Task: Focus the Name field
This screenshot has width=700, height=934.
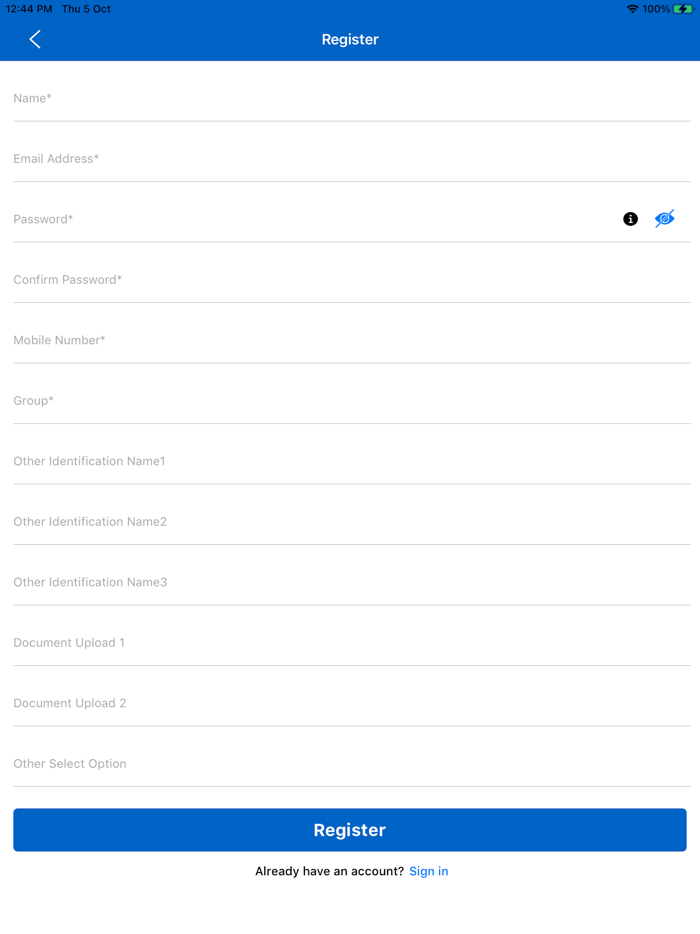Action: 351,98
